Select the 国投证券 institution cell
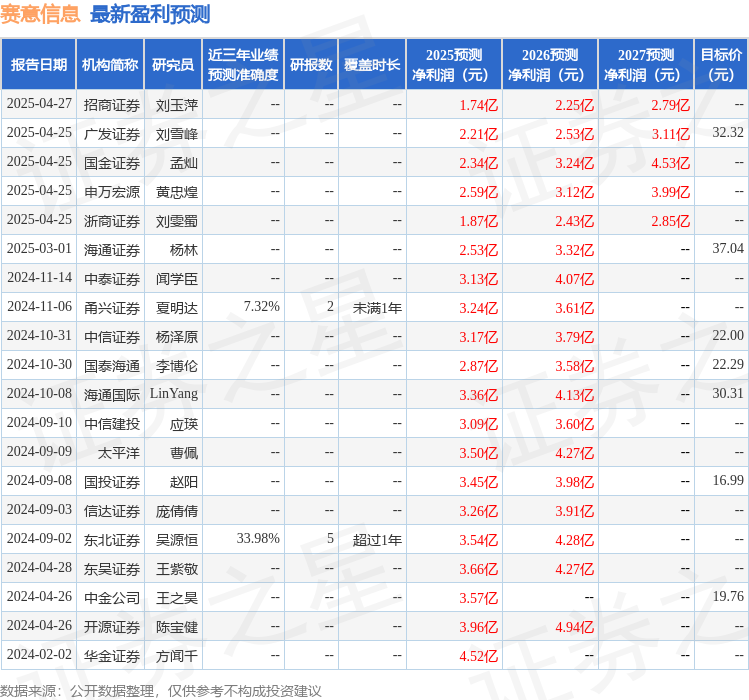The height and width of the screenshot is (700, 749). [112, 482]
